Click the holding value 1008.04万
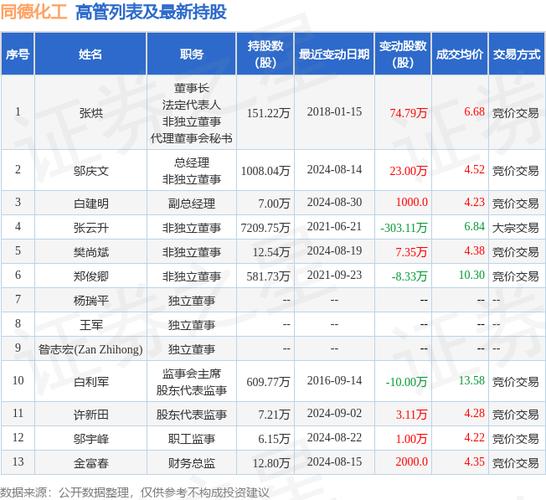 (x=265, y=171)
